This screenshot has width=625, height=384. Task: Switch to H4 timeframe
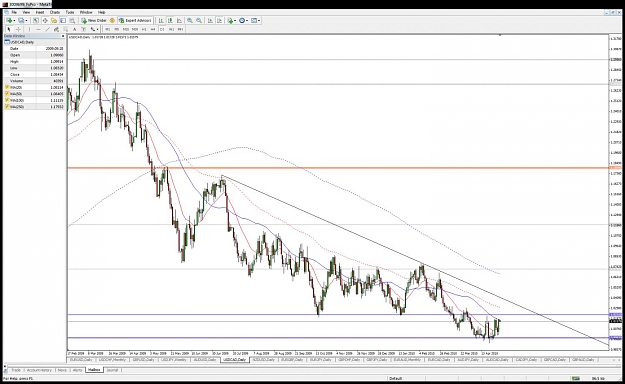tap(153, 29)
